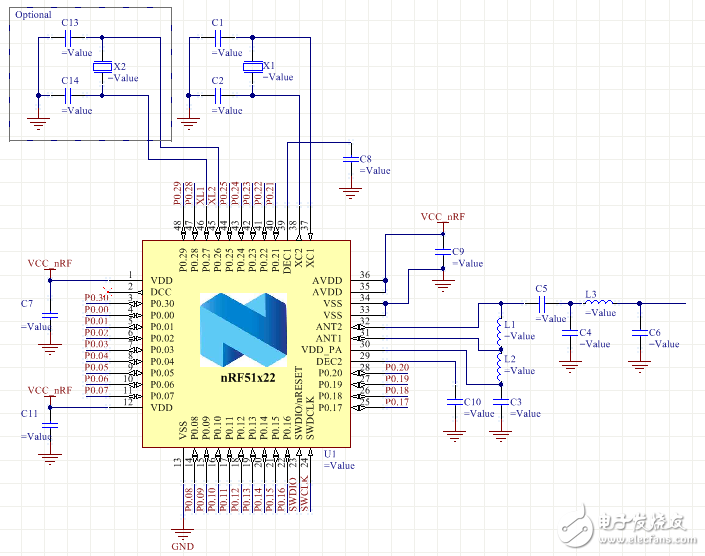This screenshot has height=556, width=705.
Task: Select the VCC_nRF power label above C7
Action: click(x=50, y=263)
